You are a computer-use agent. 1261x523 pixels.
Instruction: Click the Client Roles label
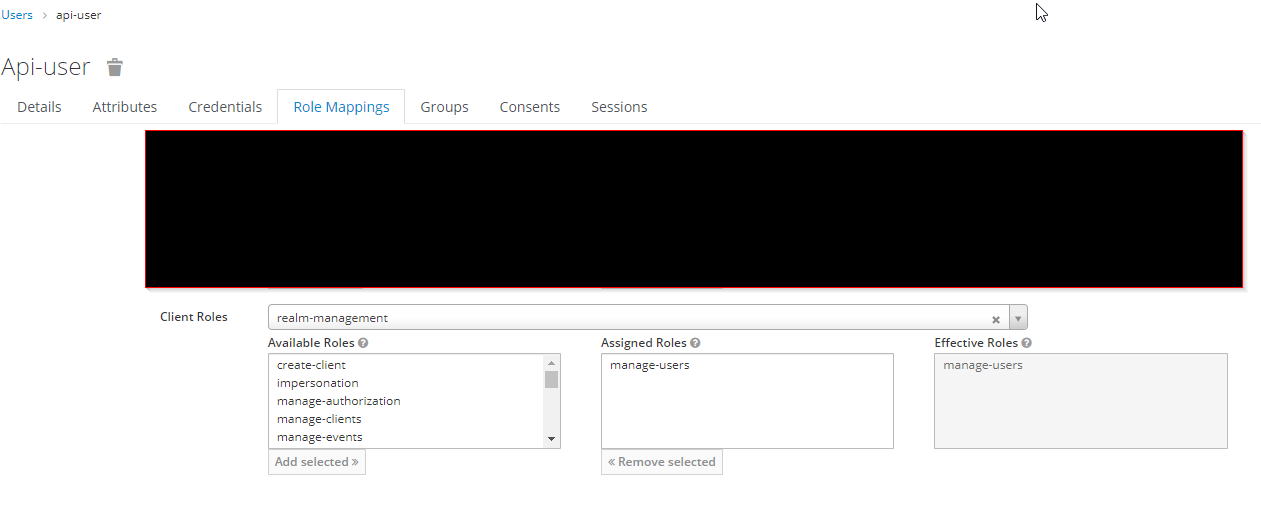[194, 317]
